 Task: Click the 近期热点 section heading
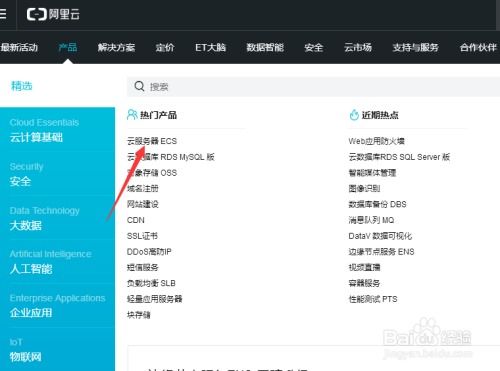pos(380,115)
